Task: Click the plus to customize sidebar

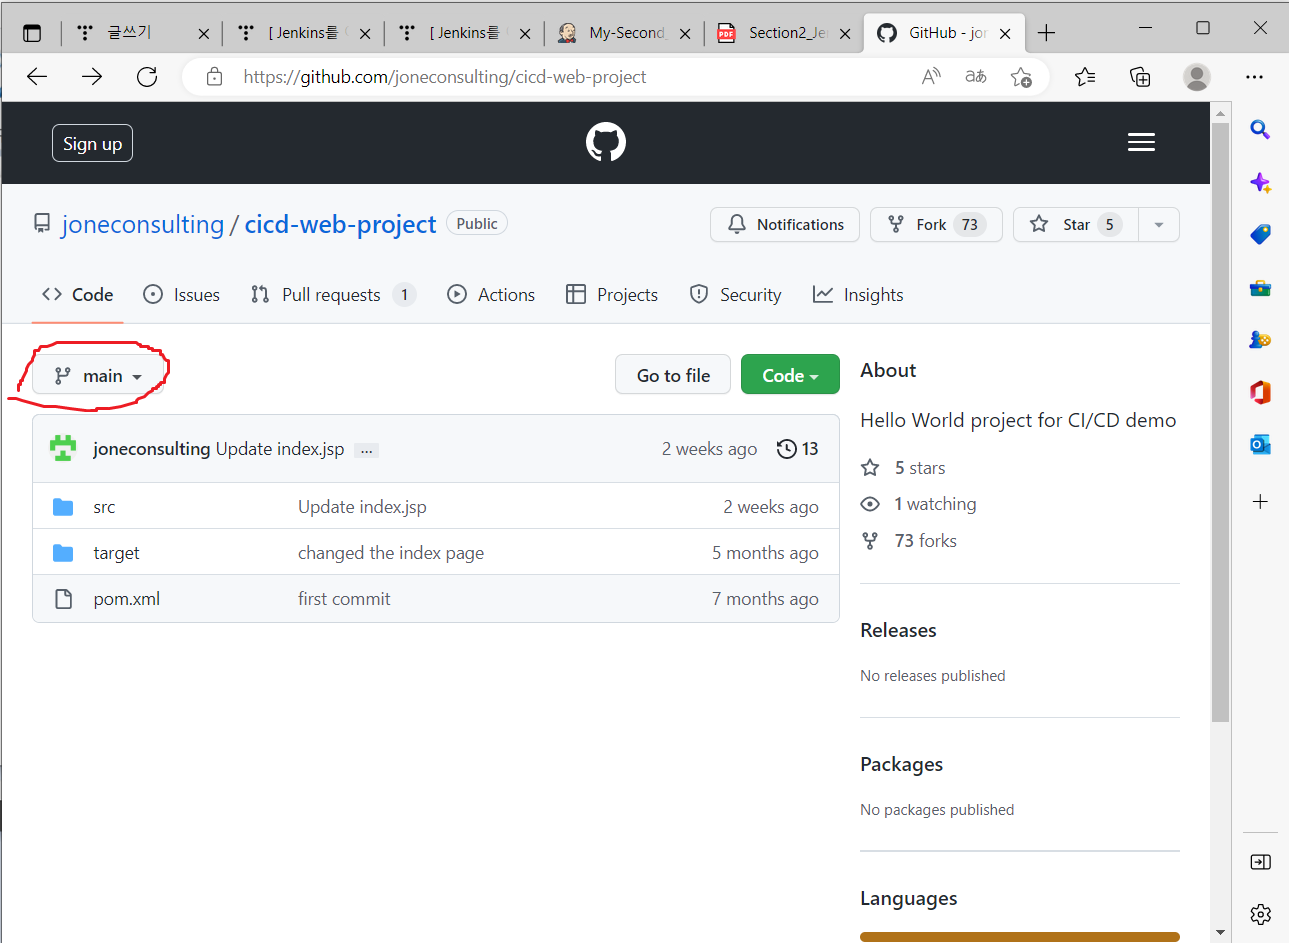Action: (x=1260, y=501)
